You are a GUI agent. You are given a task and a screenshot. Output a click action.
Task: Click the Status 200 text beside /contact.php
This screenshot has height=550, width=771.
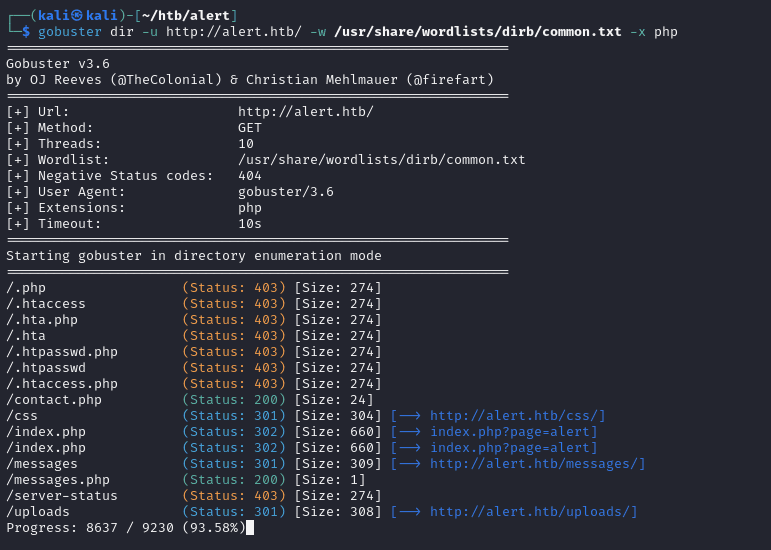click(234, 400)
